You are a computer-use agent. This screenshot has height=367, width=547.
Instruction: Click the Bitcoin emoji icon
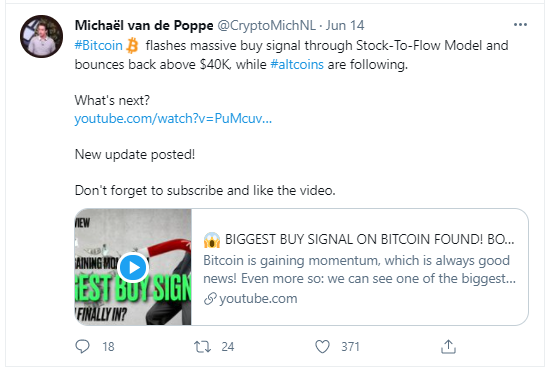(133, 46)
